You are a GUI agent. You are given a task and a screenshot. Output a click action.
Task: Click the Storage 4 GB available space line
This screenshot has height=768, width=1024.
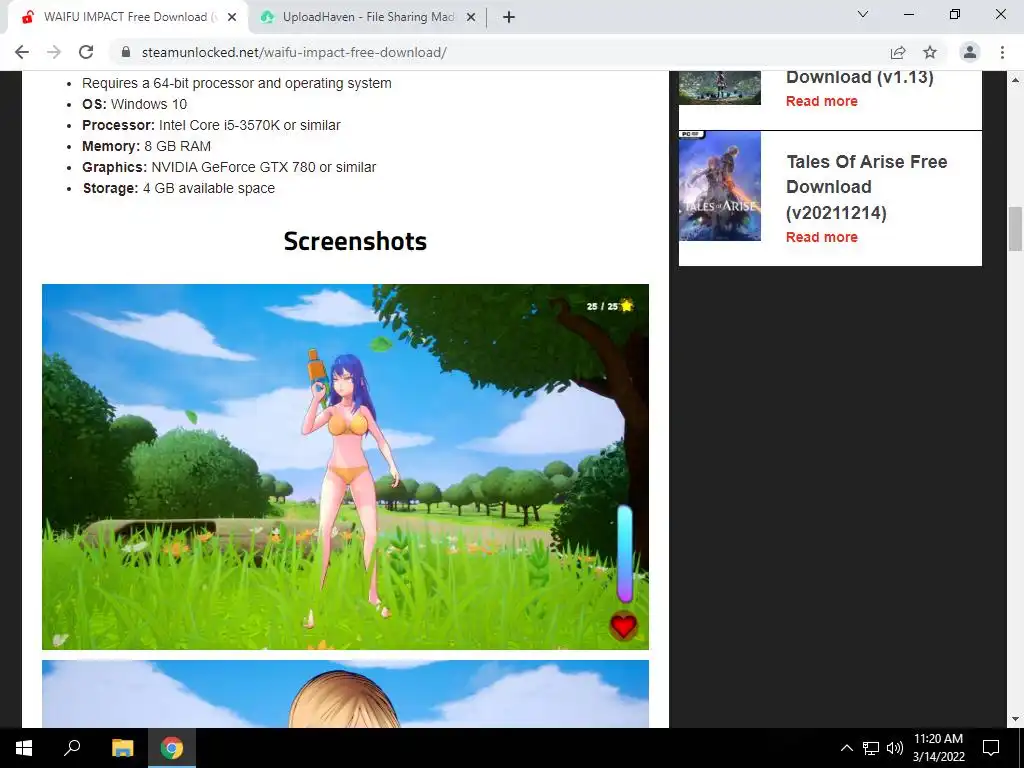(x=178, y=188)
